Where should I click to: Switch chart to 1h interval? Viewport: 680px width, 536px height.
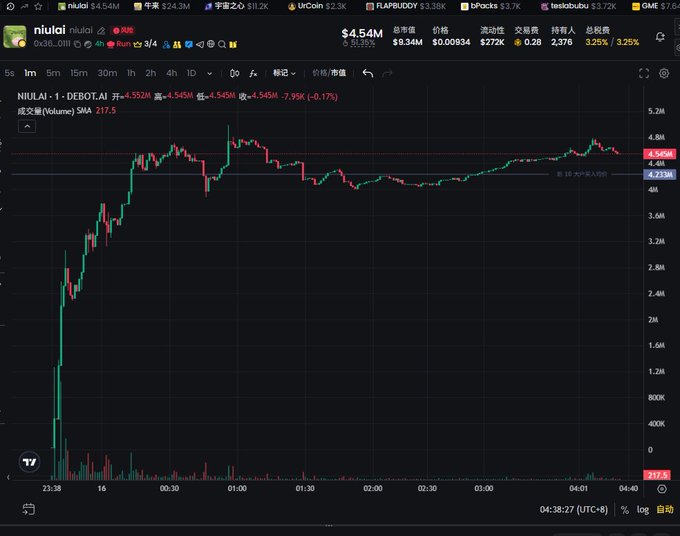click(x=131, y=73)
